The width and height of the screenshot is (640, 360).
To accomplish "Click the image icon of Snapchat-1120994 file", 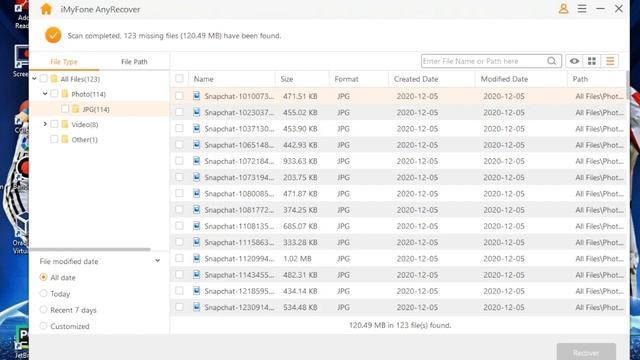I will click(197, 258).
